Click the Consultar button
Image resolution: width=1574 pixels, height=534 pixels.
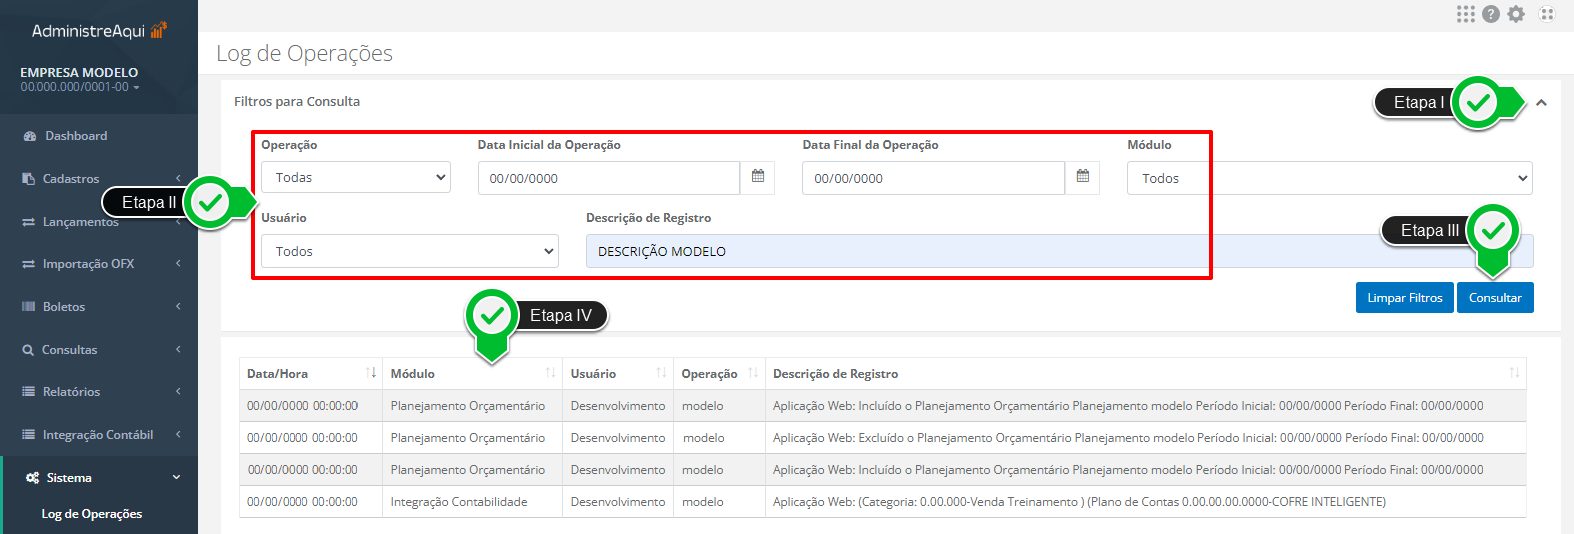pyautogui.click(x=1495, y=298)
